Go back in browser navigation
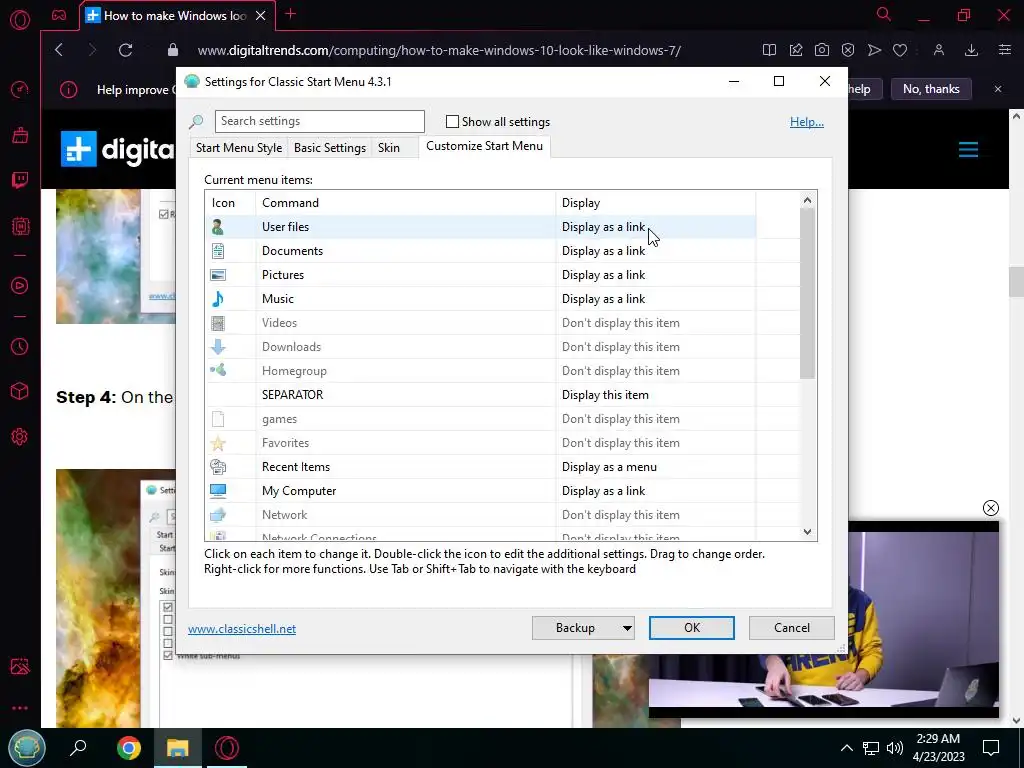The image size is (1024, 768). pyautogui.click(x=59, y=50)
